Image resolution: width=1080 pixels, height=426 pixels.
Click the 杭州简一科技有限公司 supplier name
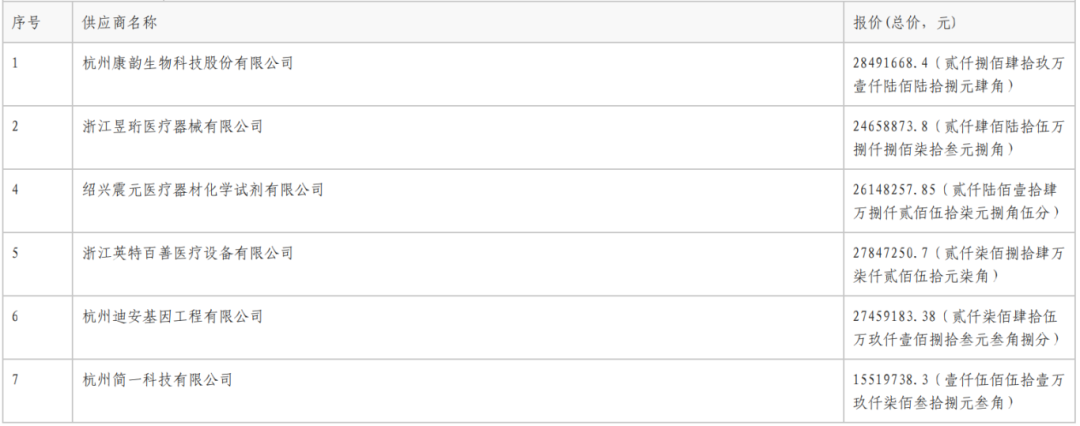pyautogui.click(x=157, y=380)
